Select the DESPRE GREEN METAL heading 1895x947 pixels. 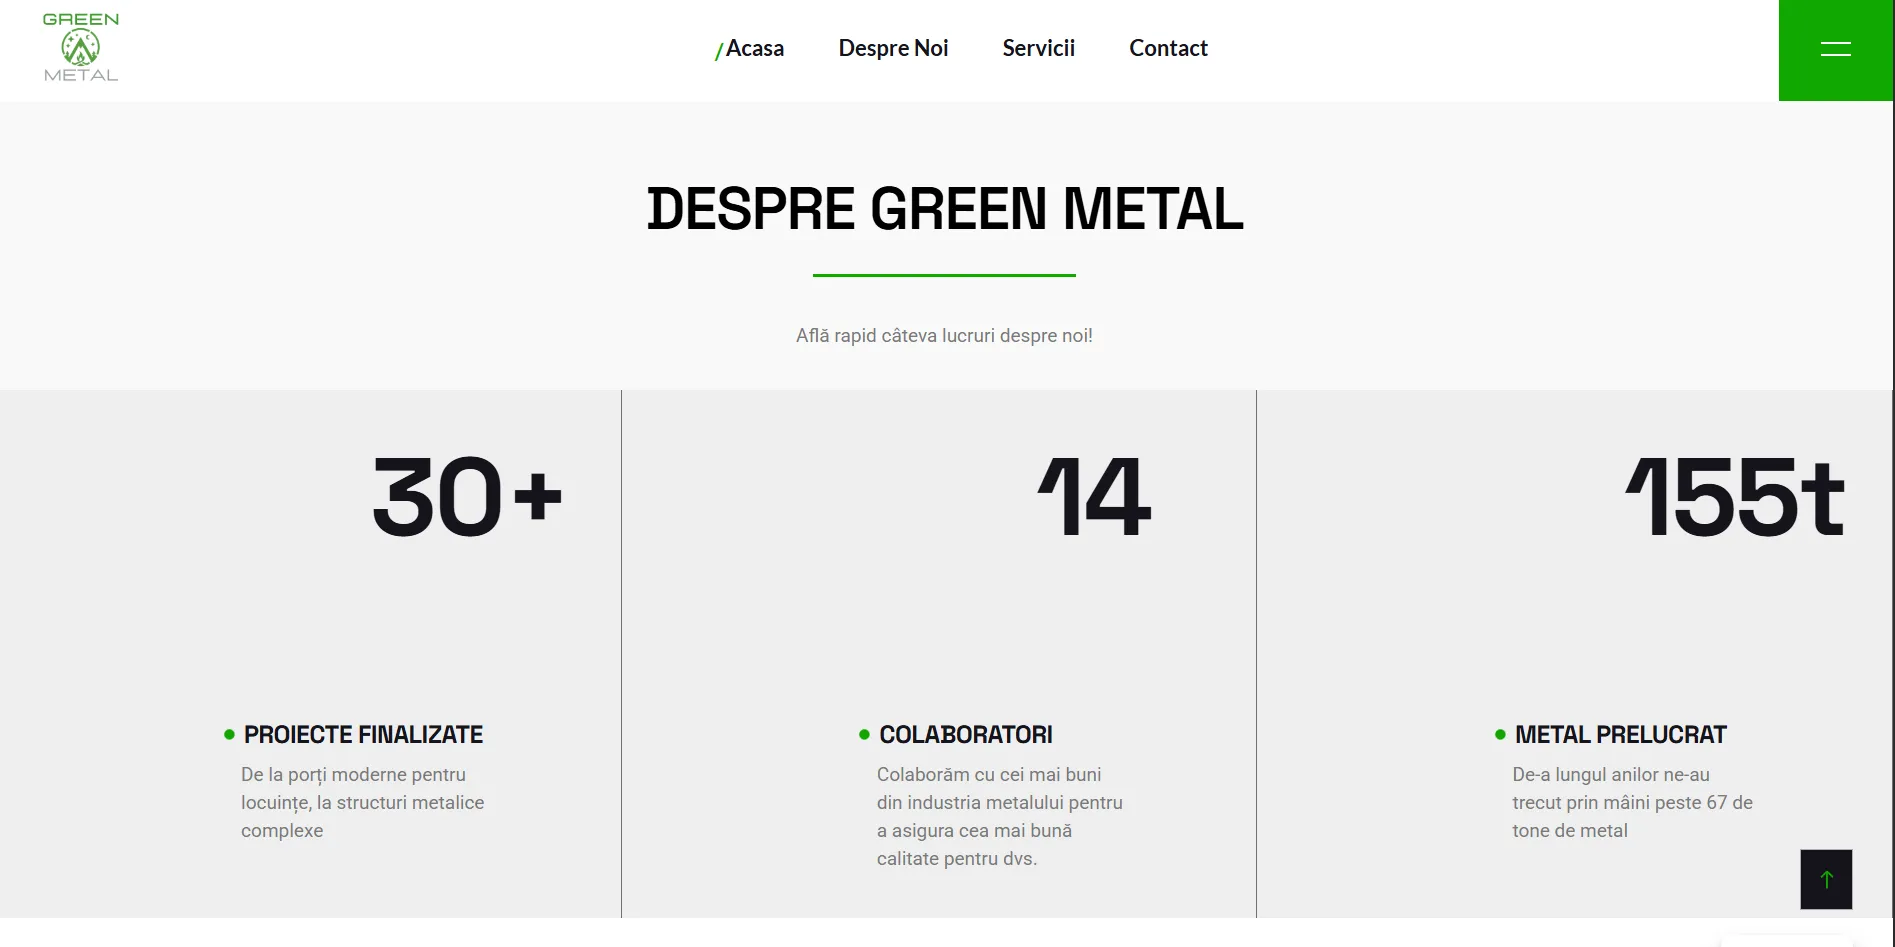(945, 209)
